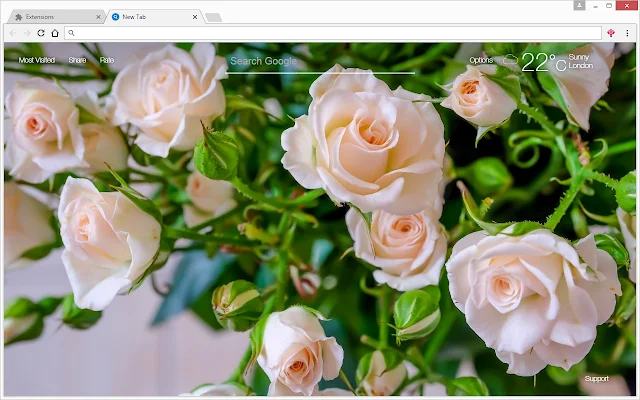The image size is (640, 400).
Task: Click the Sunny weather condition text
Action: (578, 57)
